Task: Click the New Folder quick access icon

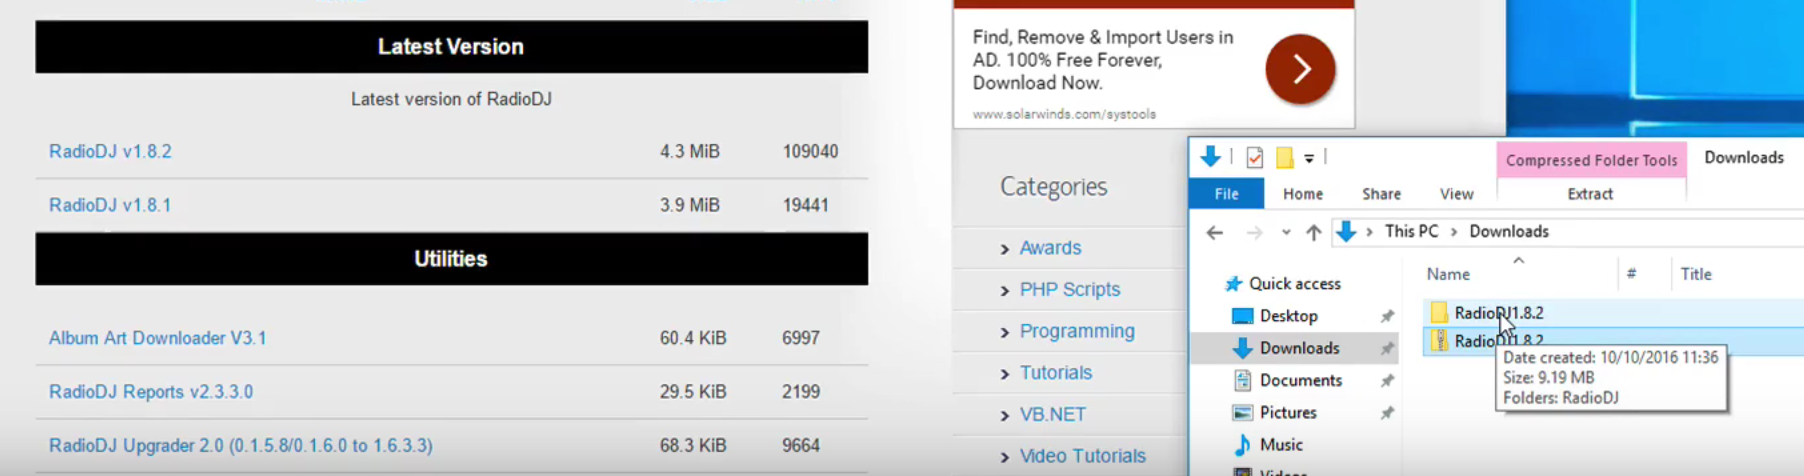Action: [1284, 157]
